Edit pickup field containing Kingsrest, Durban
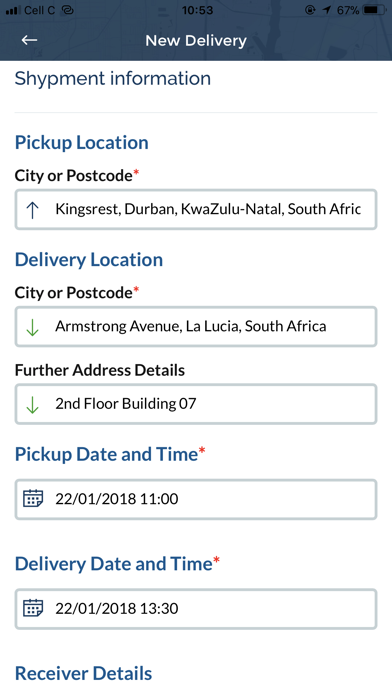The image size is (392, 696). [196, 210]
